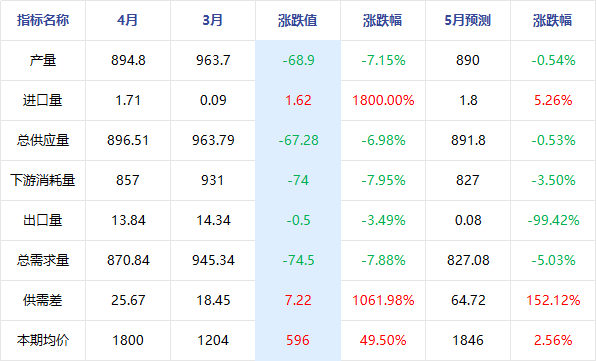
Task: Click the 870.84 demand value
Action: 128,260
